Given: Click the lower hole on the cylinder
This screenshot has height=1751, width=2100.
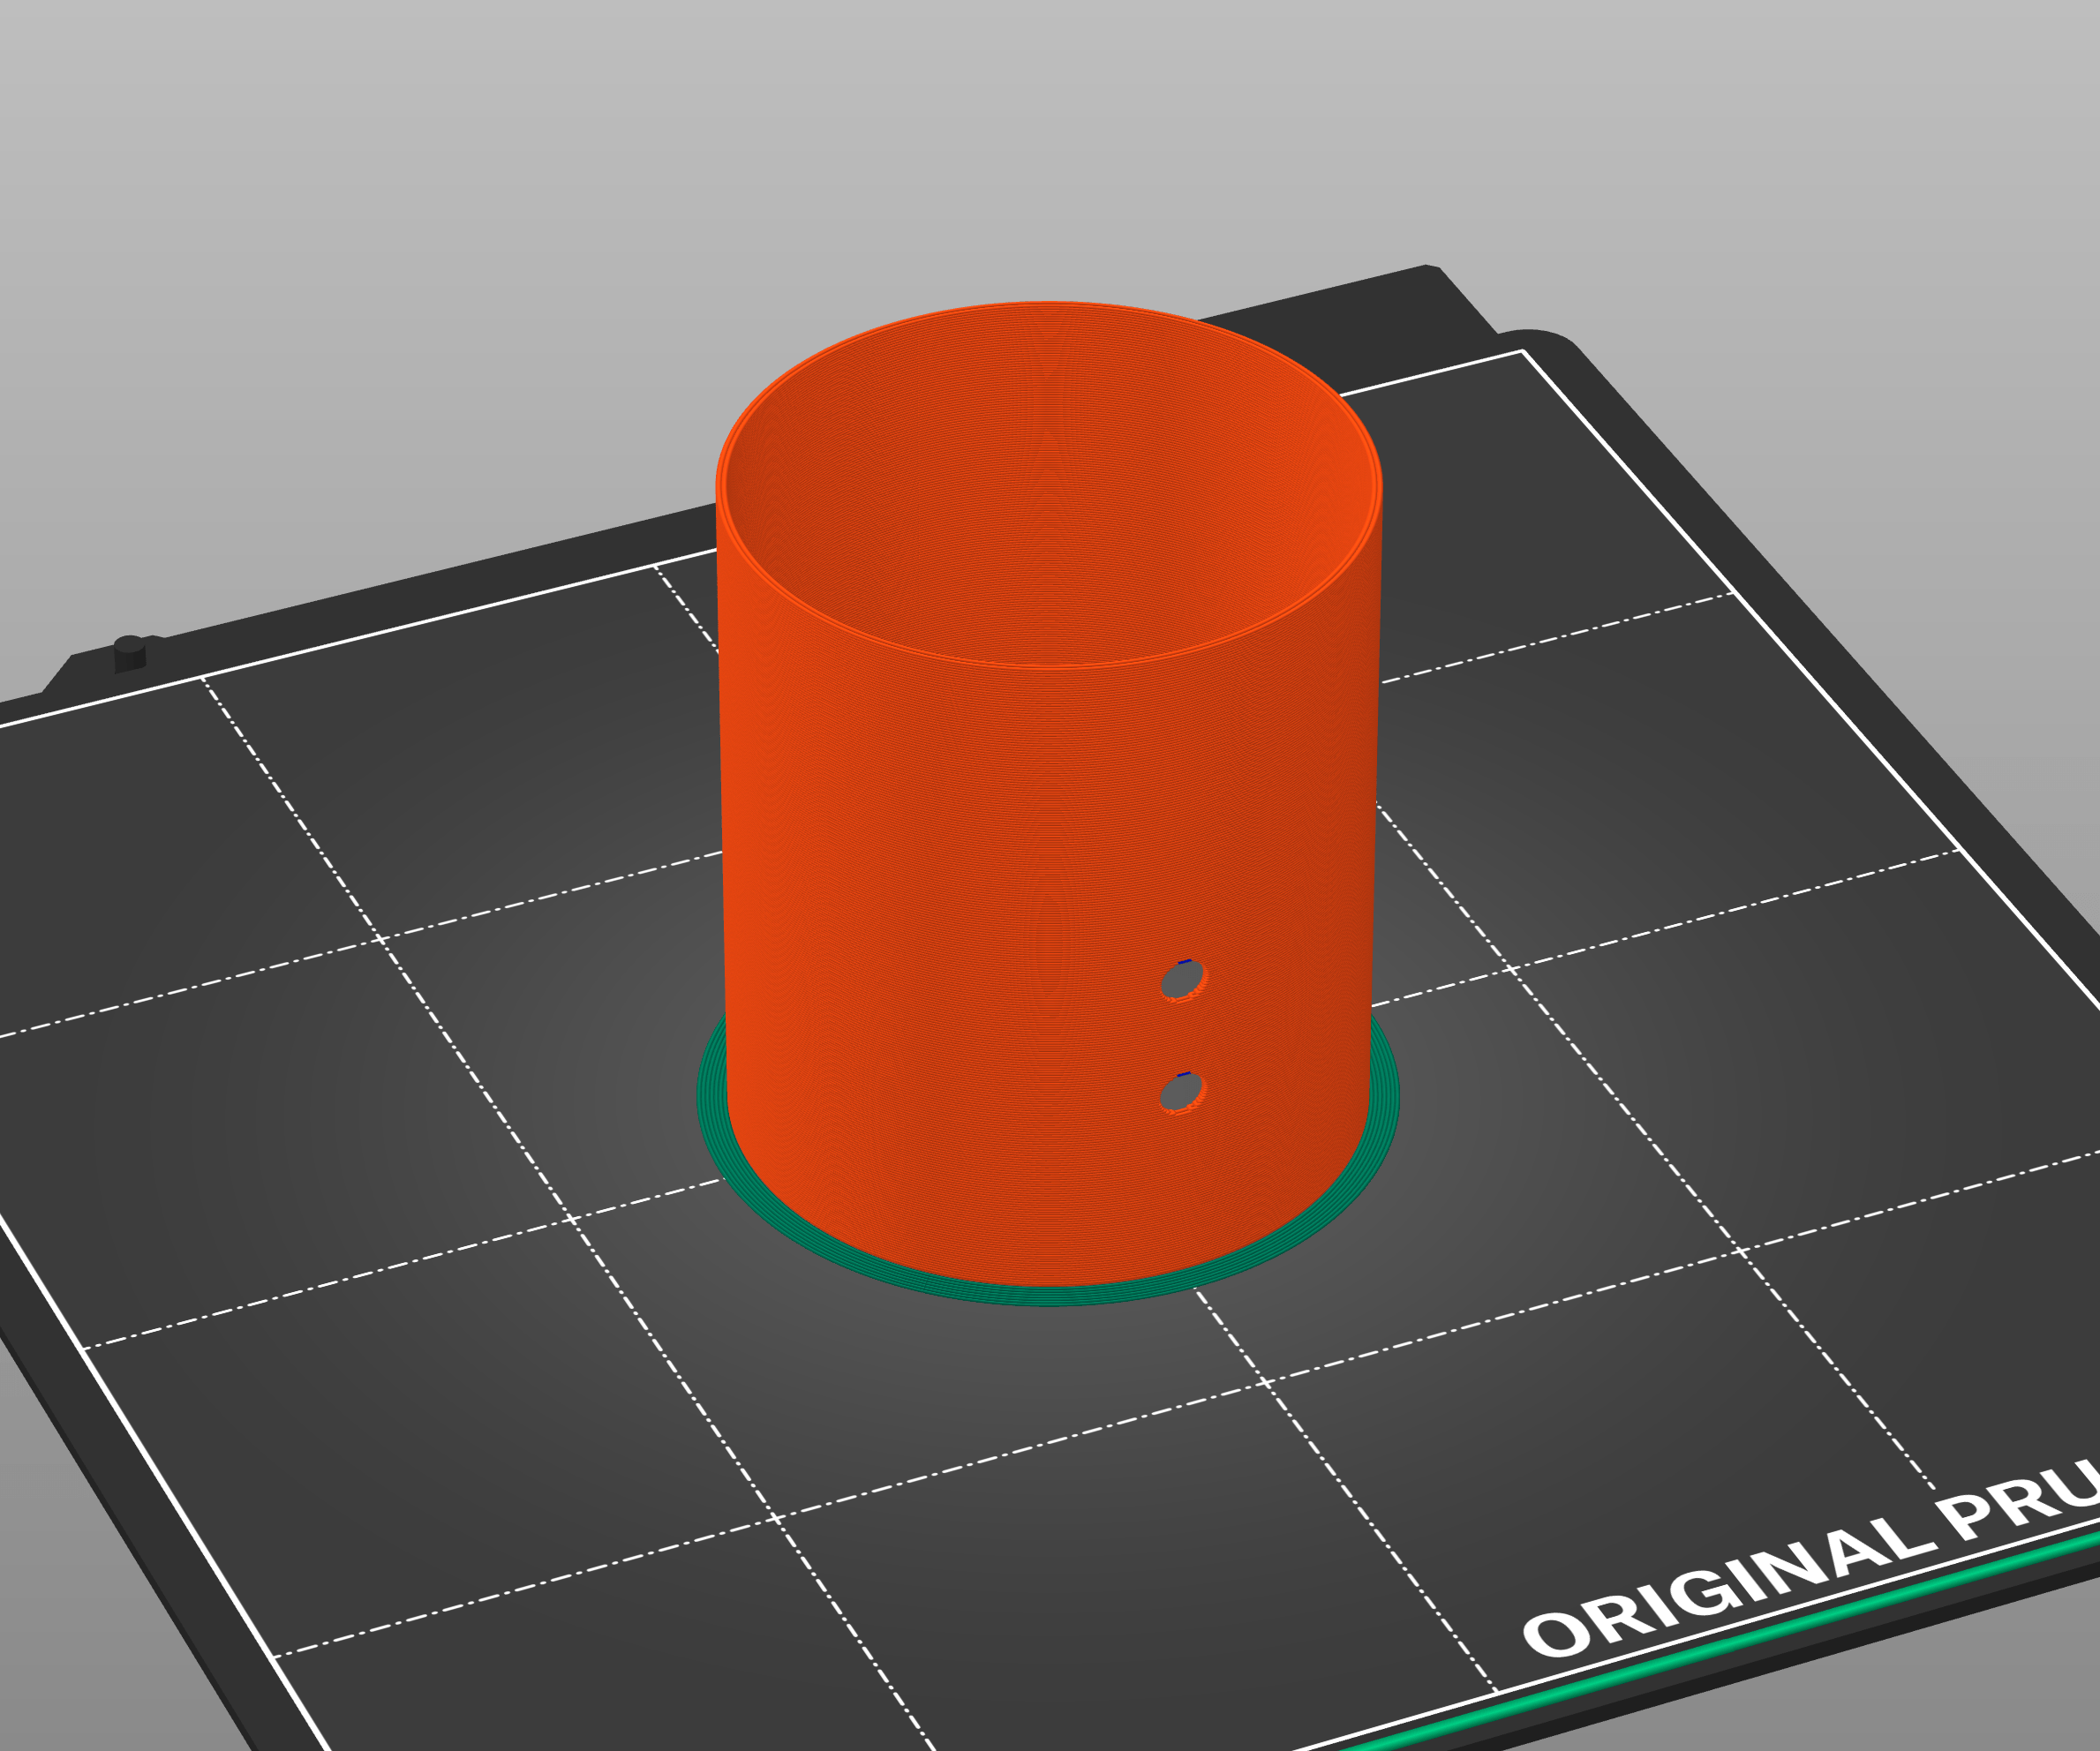Looking at the screenshot, I should coord(1182,1093).
